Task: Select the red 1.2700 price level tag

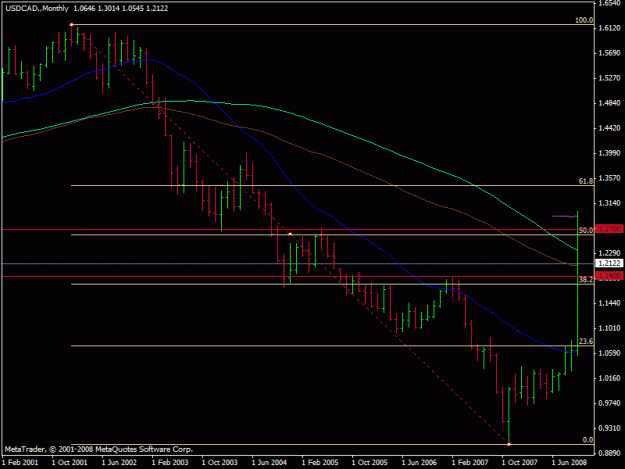Action: (609, 229)
